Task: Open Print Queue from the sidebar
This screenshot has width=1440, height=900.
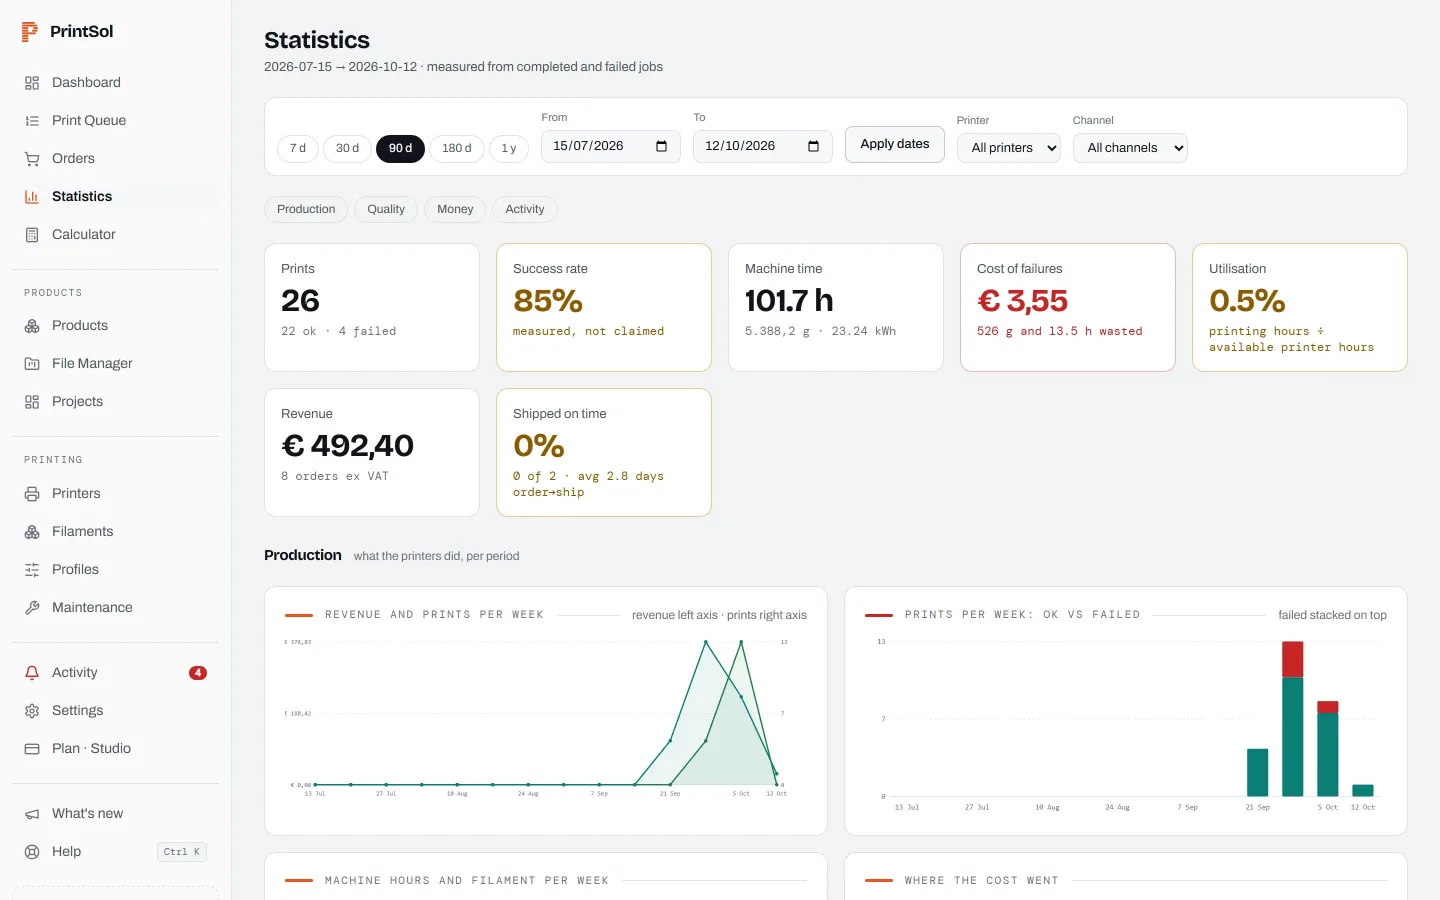Action: tap(116, 121)
